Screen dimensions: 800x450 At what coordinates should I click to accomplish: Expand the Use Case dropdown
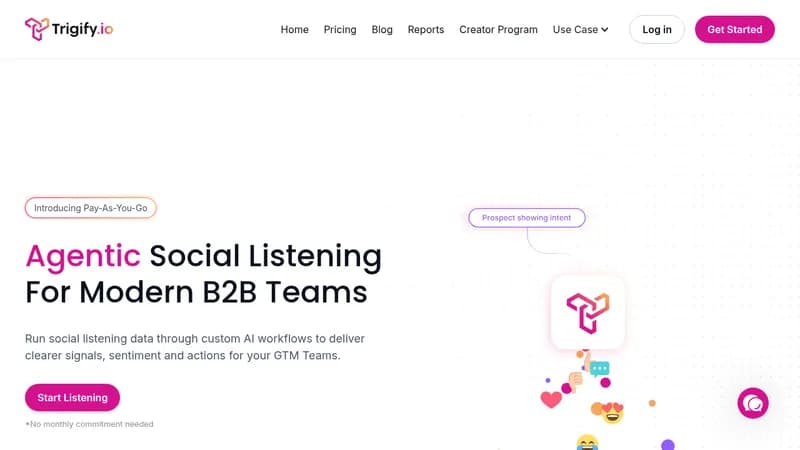580,30
